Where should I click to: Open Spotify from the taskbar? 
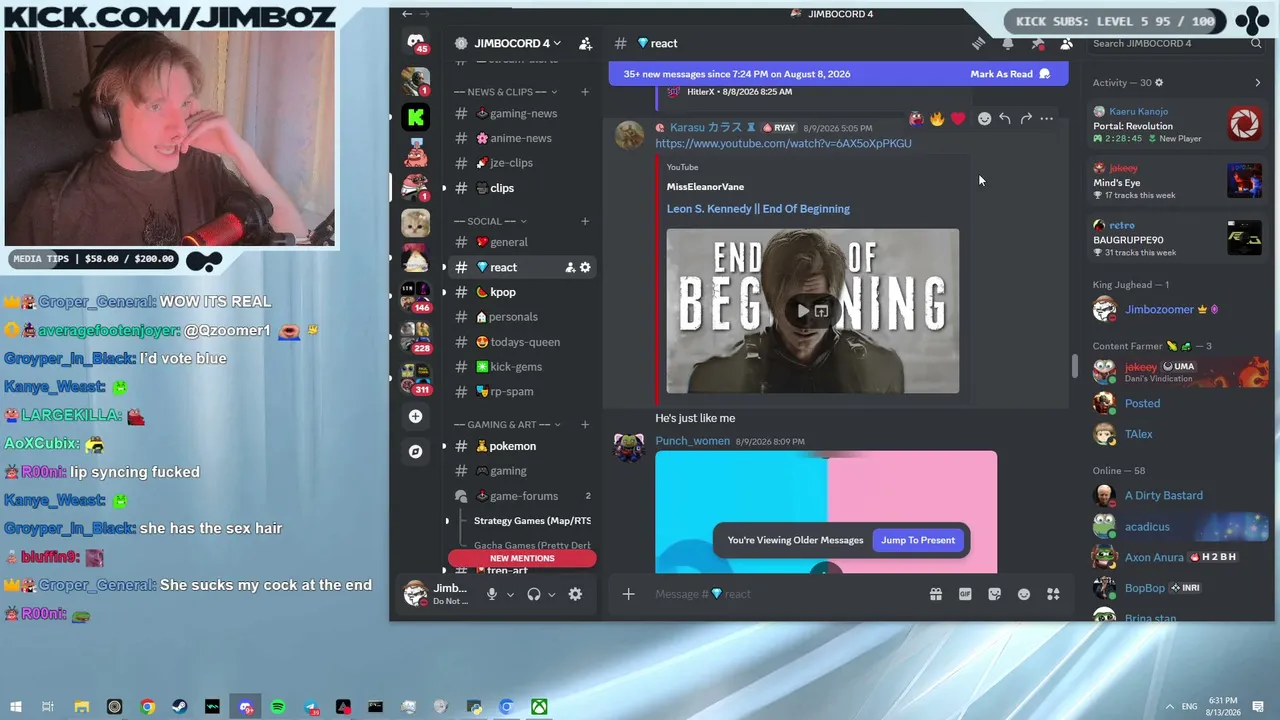[x=278, y=707]
